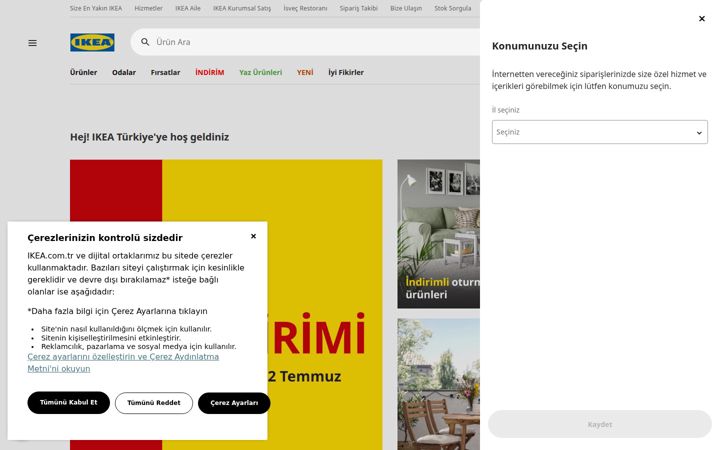This screenshot has height=450, width=720.
Task: Accept all cookies with Tümünü Kabul Et
Action: pyautogui.click(x=68, y=403)
